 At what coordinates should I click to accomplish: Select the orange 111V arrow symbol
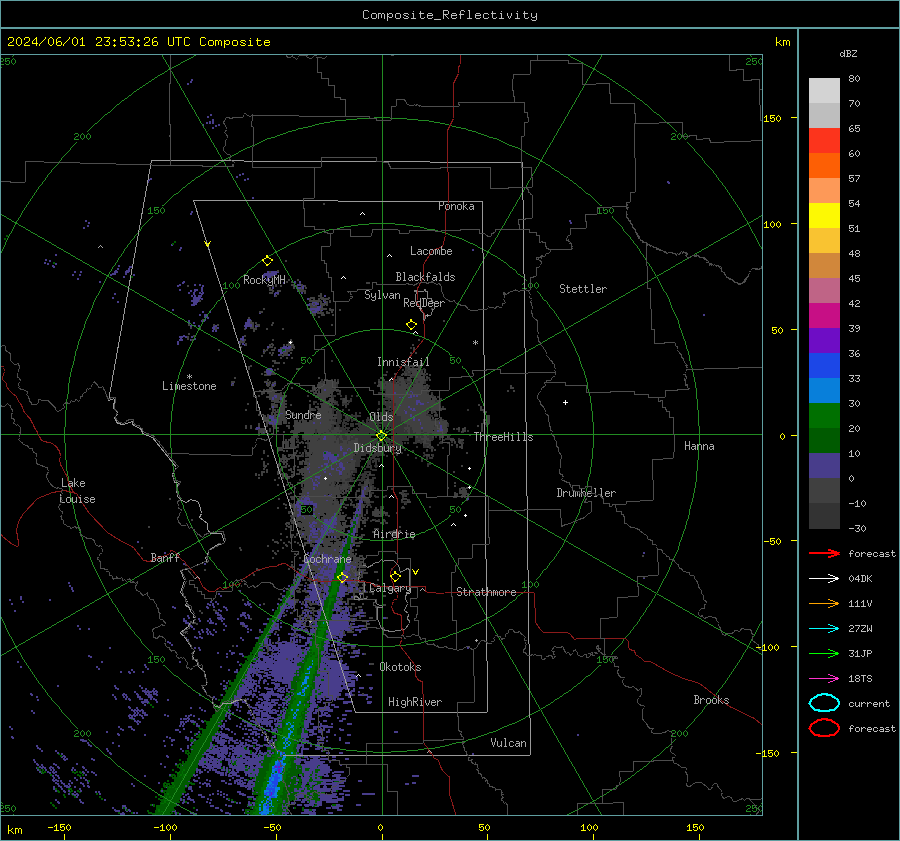[x=824, y=603]
